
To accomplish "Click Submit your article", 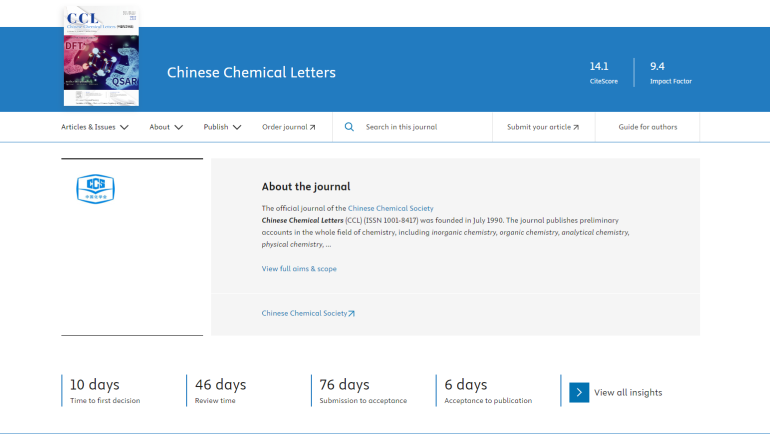I will click(x=538, y=127).
